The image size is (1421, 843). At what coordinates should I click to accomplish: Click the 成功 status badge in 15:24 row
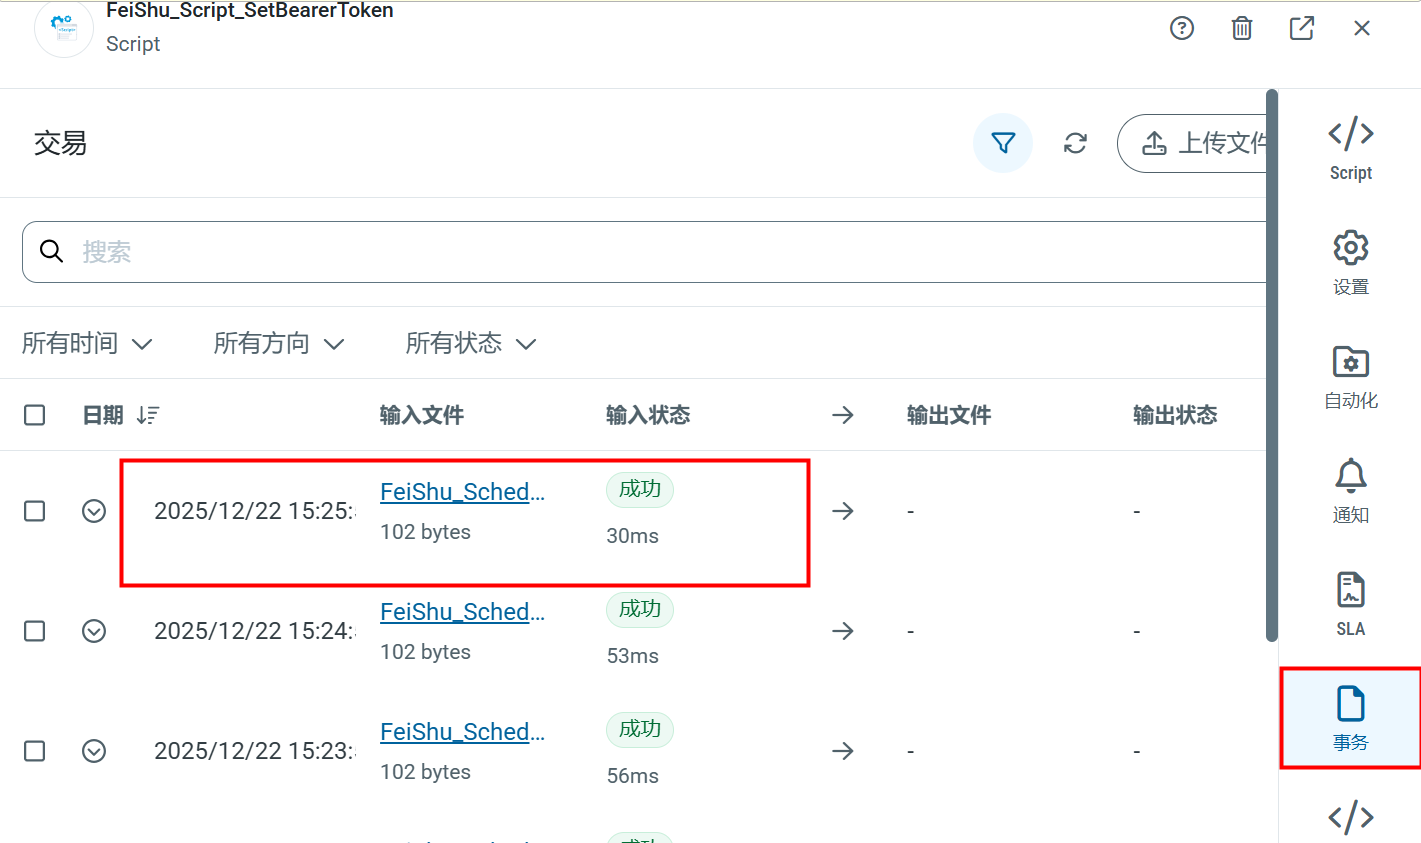click(640, 609)
